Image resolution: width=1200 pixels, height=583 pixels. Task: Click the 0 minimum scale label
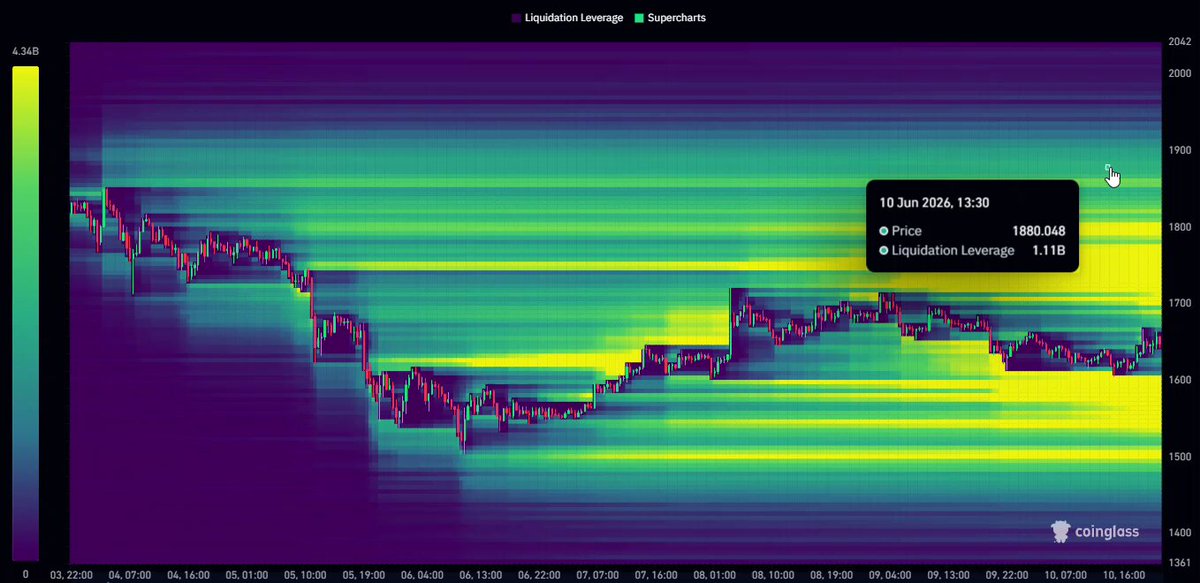[25, 573]
